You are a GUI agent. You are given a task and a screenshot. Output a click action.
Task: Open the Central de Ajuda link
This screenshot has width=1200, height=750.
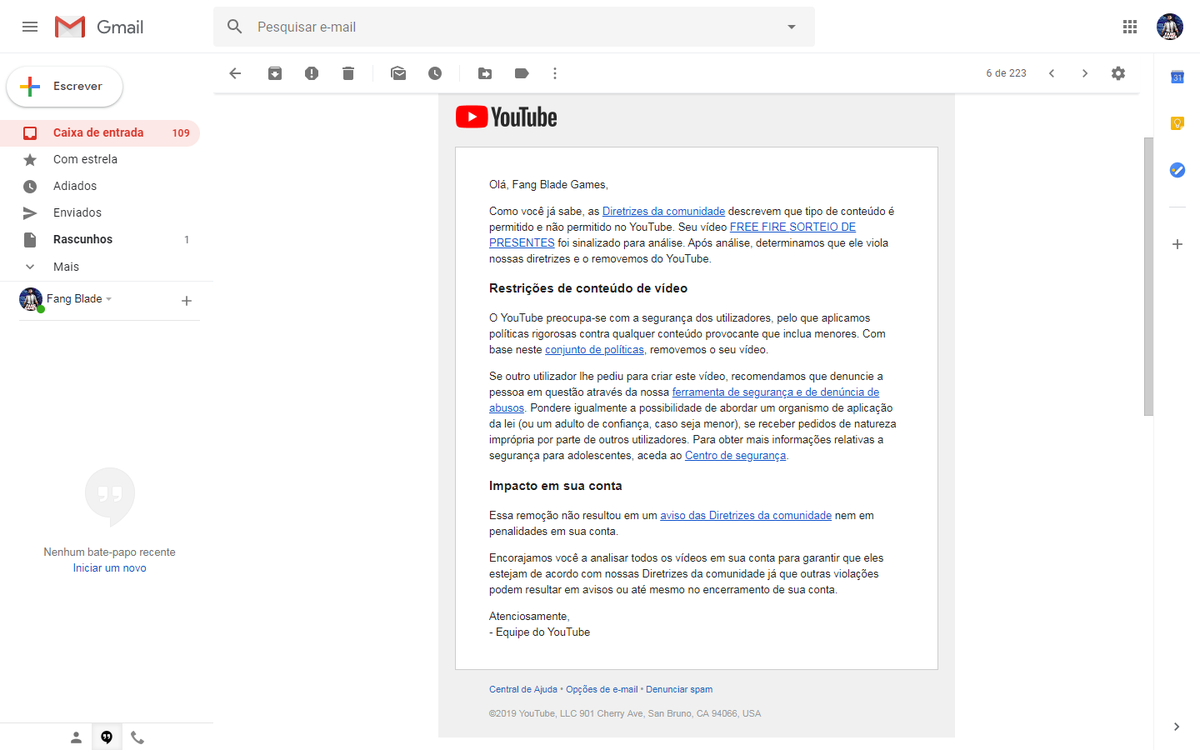523,690
